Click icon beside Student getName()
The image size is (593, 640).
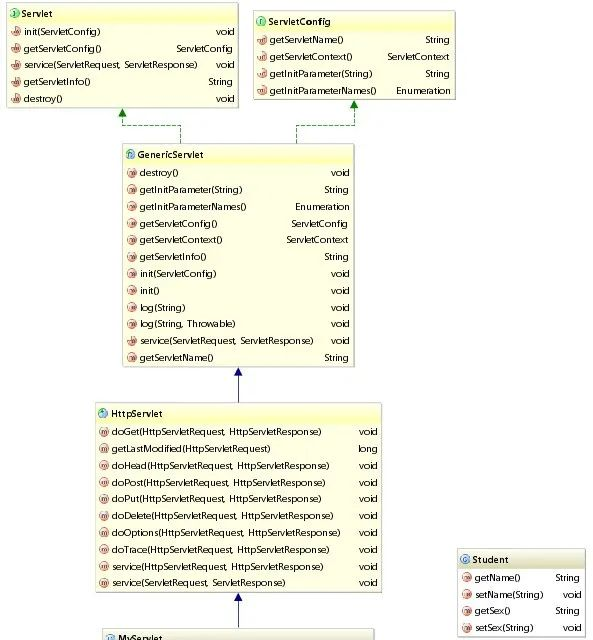click(x=466, y=578)
